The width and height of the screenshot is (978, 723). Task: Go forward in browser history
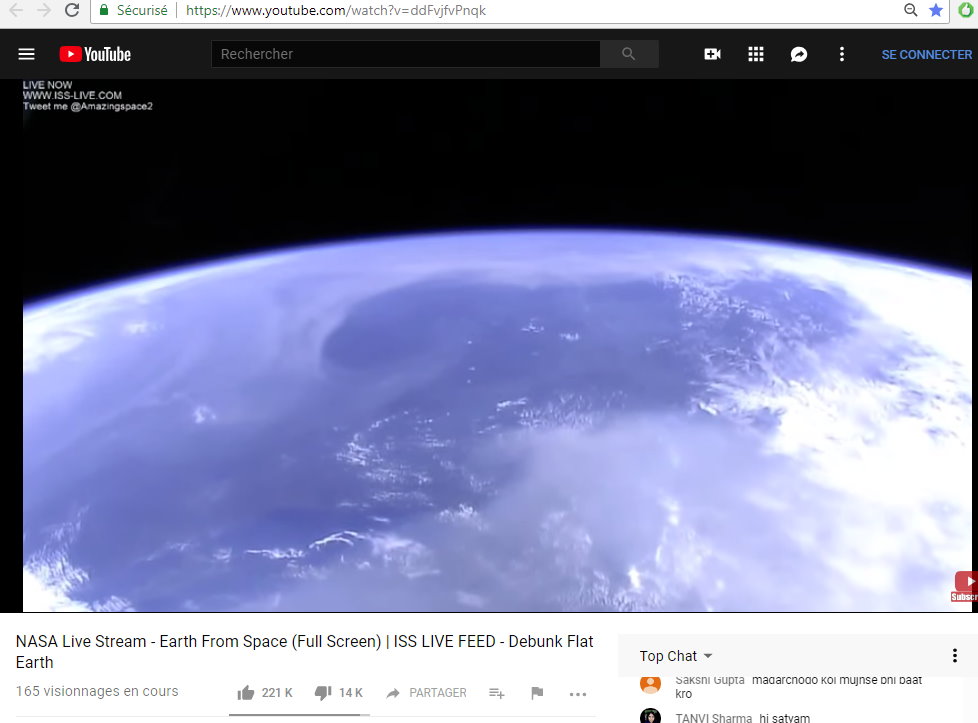click(x=44, y=10)
